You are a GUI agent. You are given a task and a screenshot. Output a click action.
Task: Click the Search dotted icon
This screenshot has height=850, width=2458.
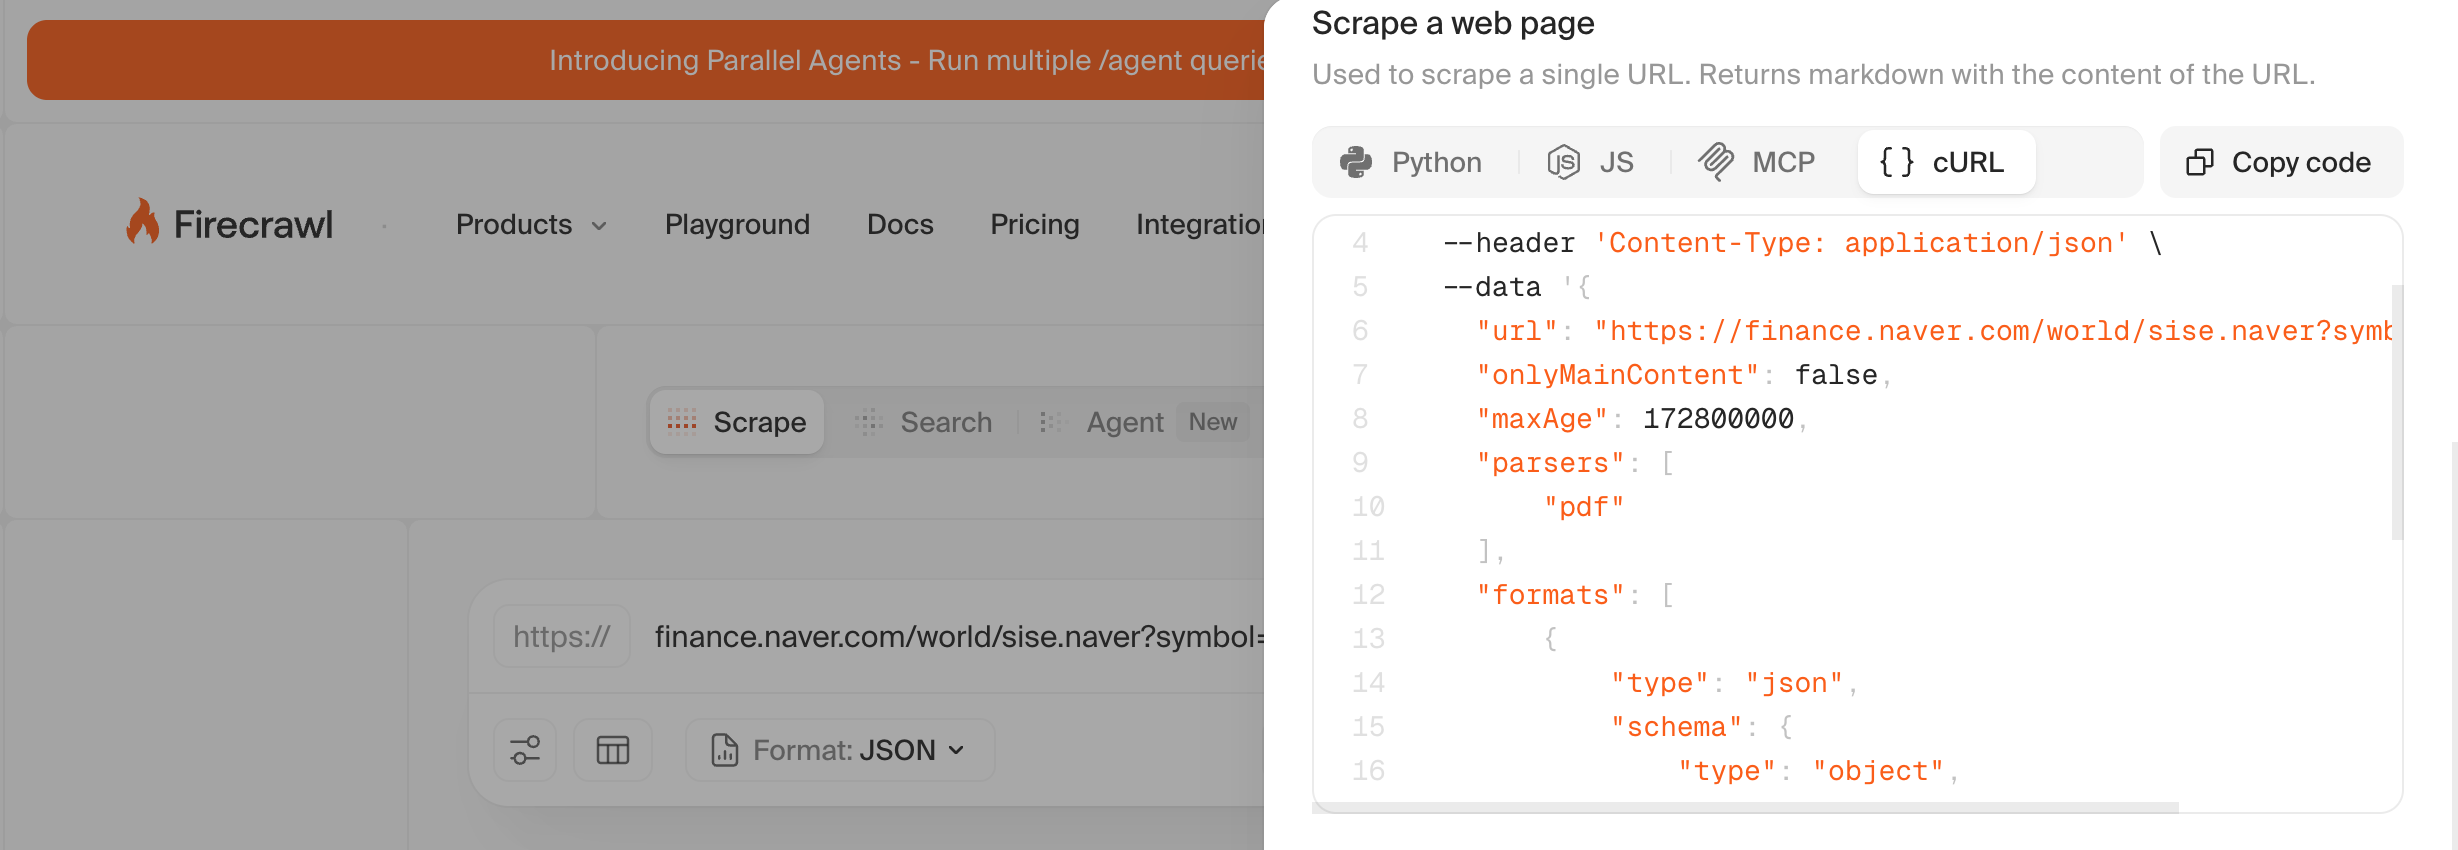[x=869, y=422]
